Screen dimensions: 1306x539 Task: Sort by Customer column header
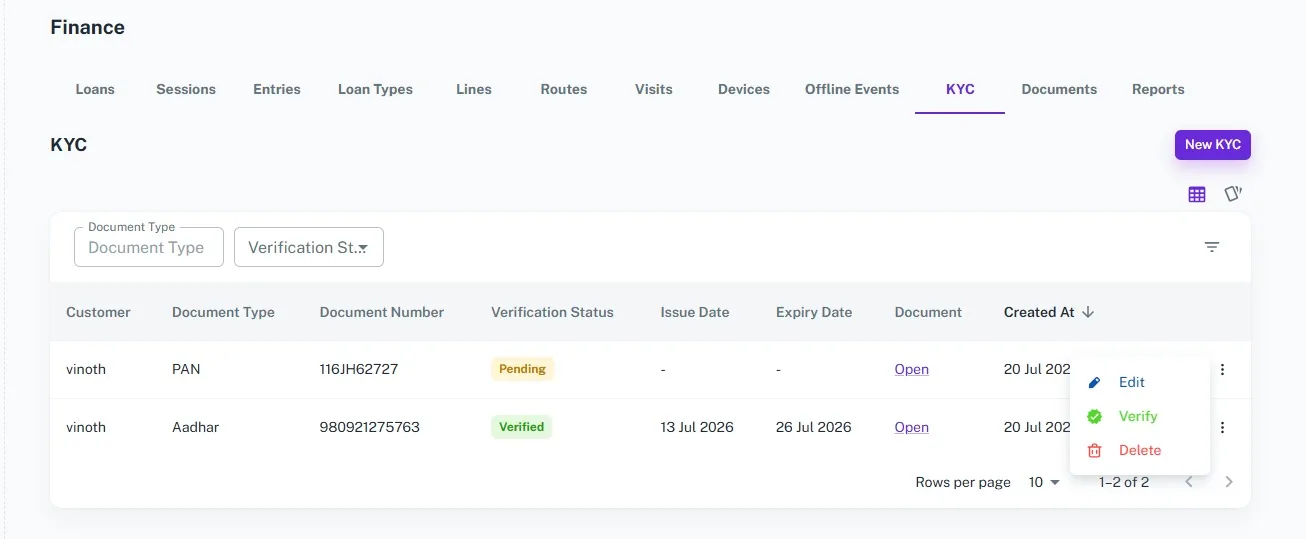tap(98, 312)
